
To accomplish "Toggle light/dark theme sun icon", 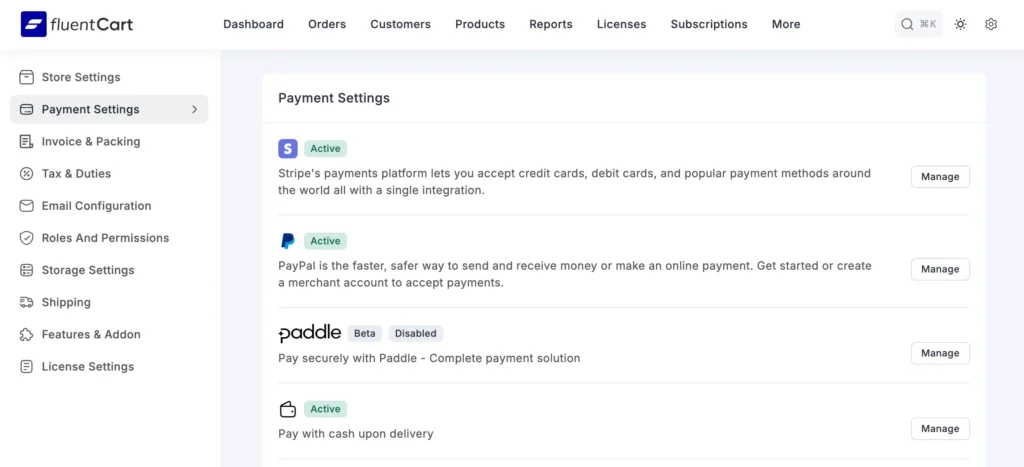I will (960, 24).
